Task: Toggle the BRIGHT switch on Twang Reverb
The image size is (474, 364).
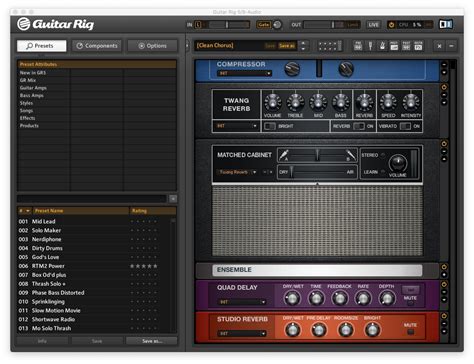Action: [270, 126]
